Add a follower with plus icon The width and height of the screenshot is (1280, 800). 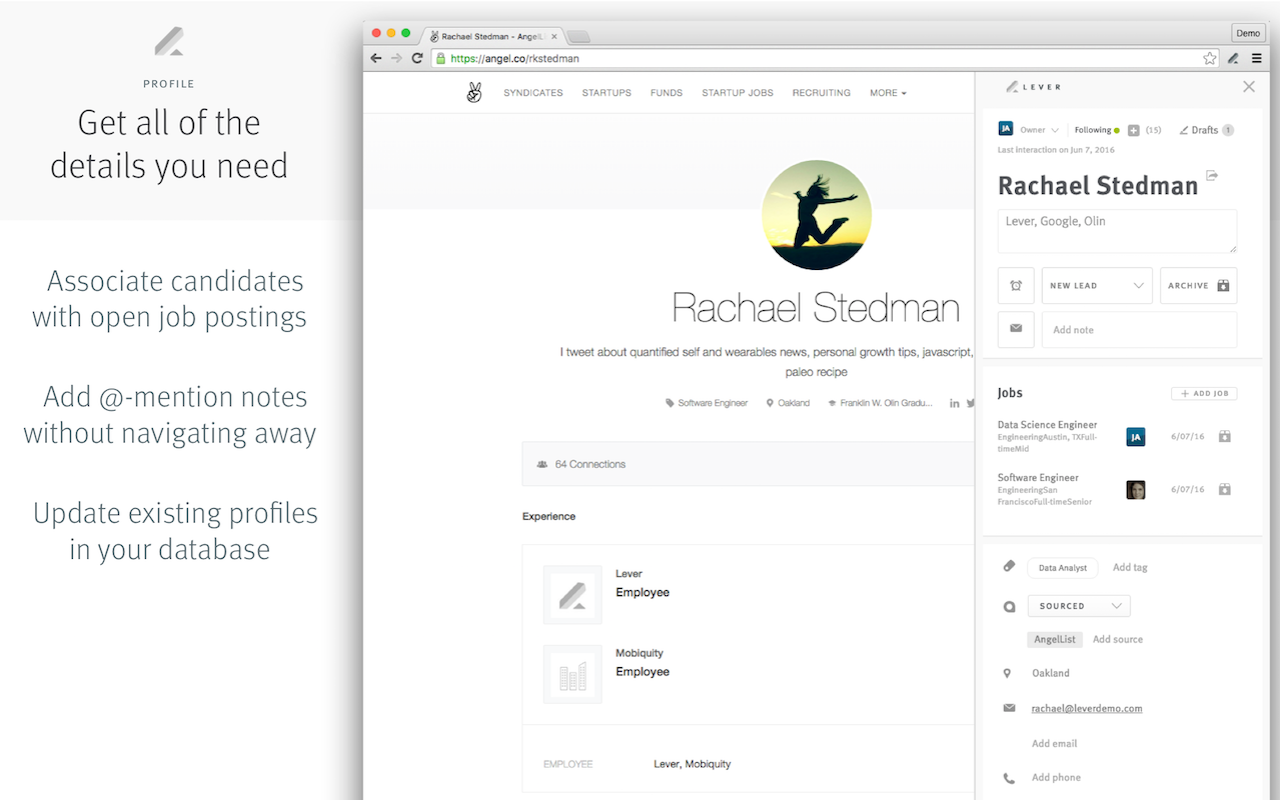click(1133, 130)
